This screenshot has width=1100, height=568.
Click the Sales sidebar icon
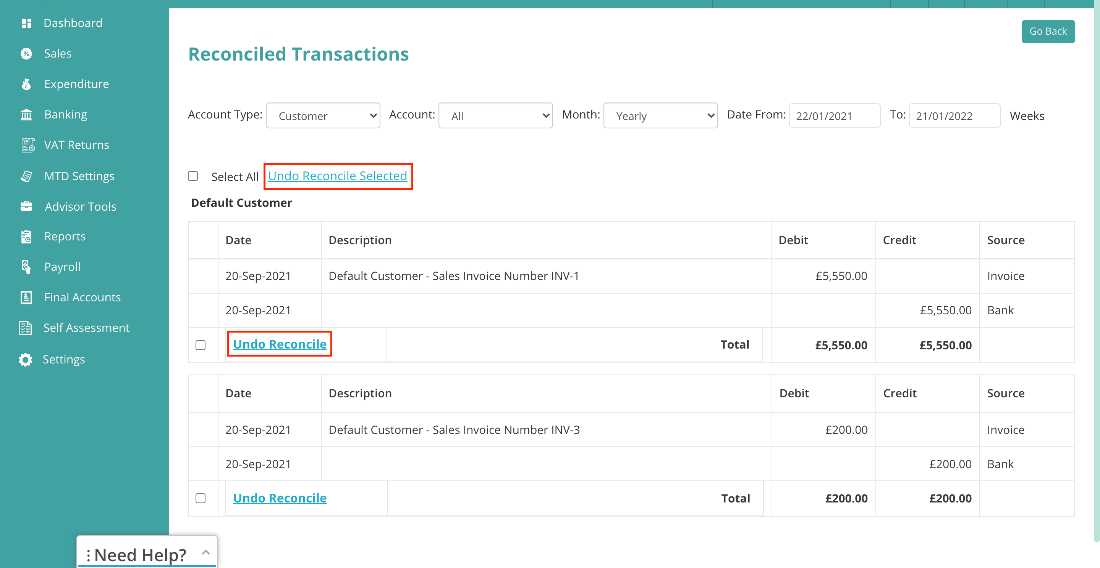27,53
